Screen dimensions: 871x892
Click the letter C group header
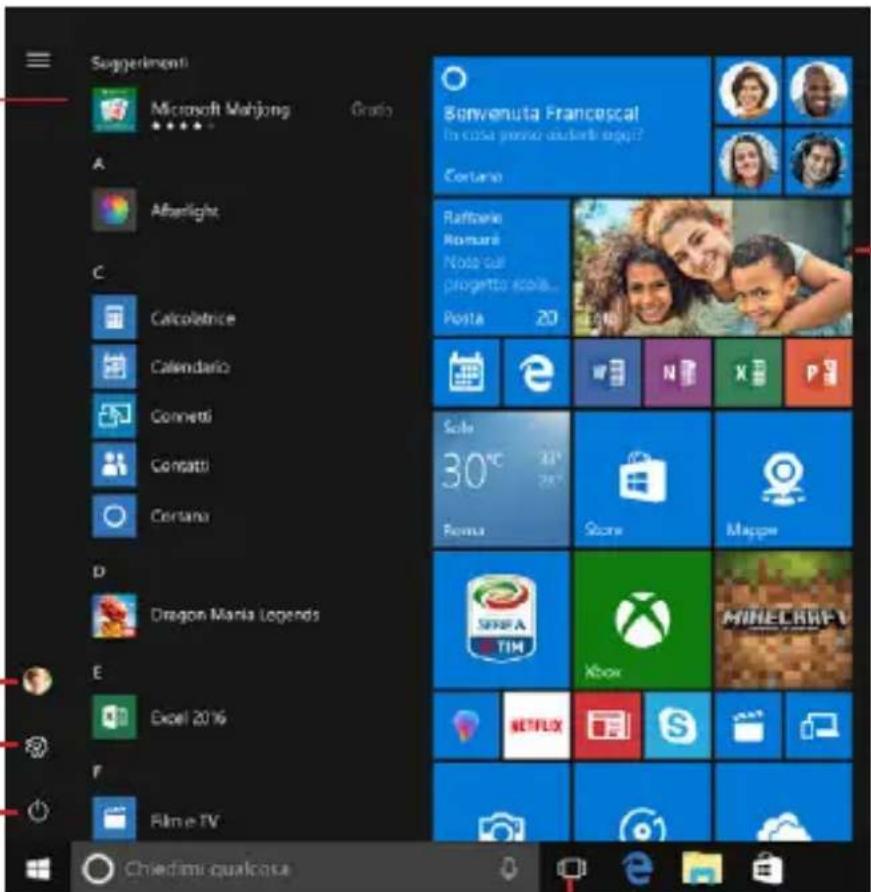pos(98,272)
